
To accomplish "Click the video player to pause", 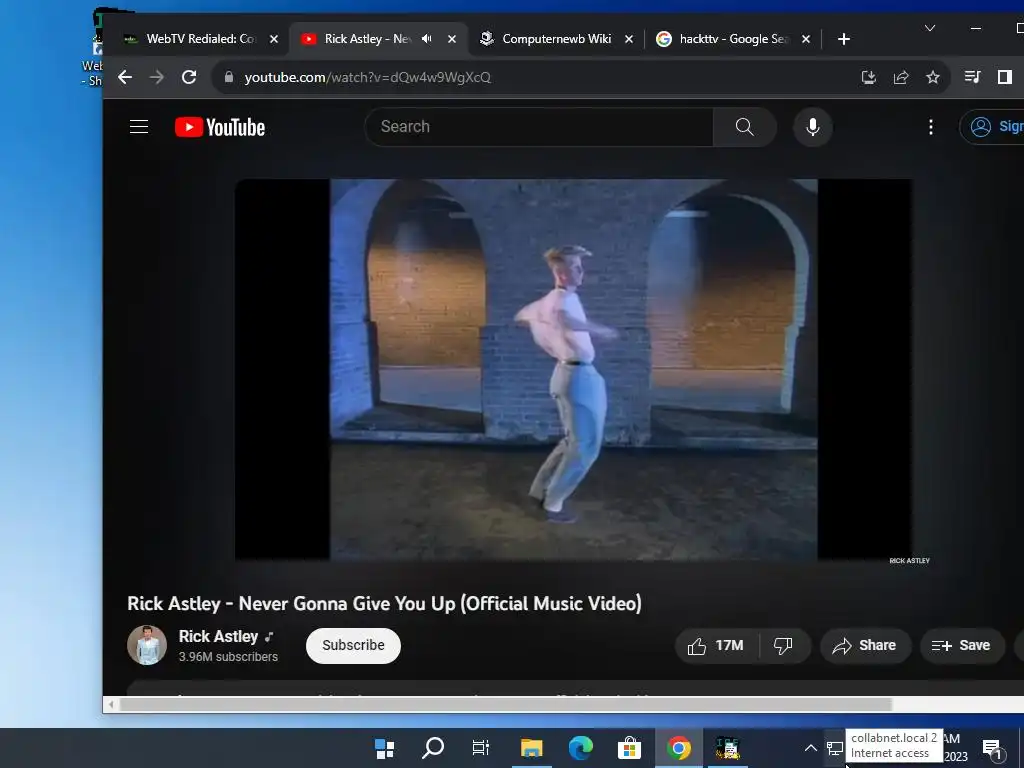I will [x=573, y=370].
